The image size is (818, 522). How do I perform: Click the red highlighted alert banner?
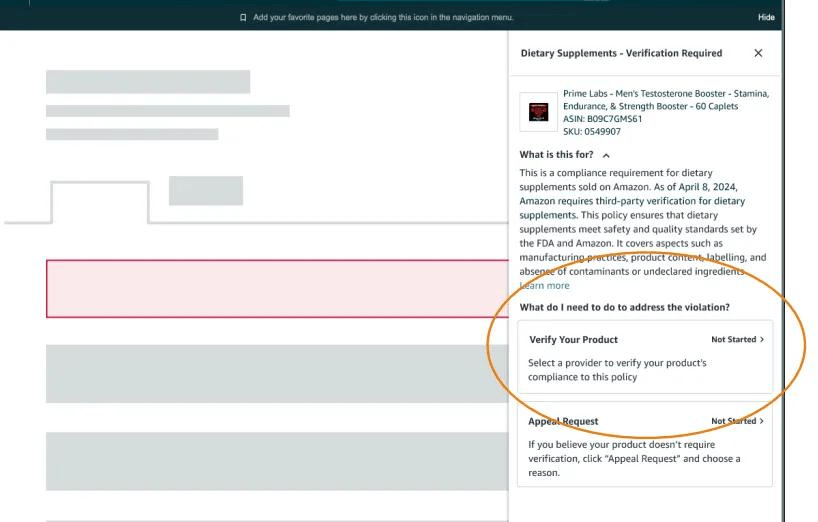click(277, 288)
